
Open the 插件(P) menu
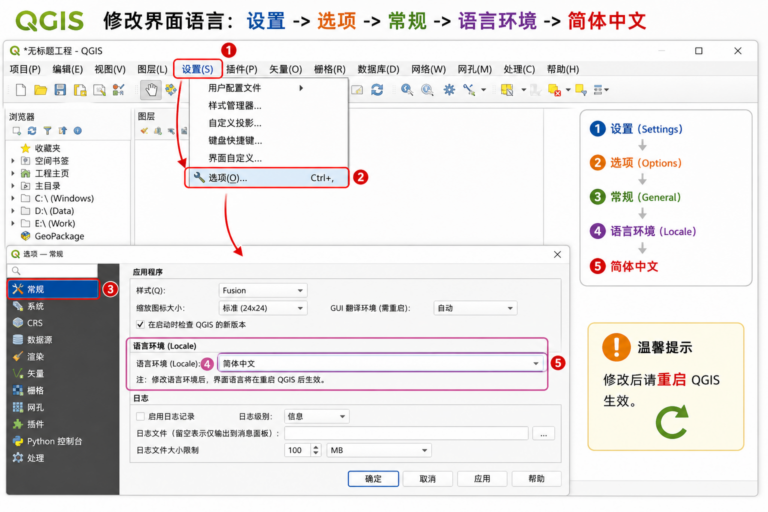coord(242,69)
